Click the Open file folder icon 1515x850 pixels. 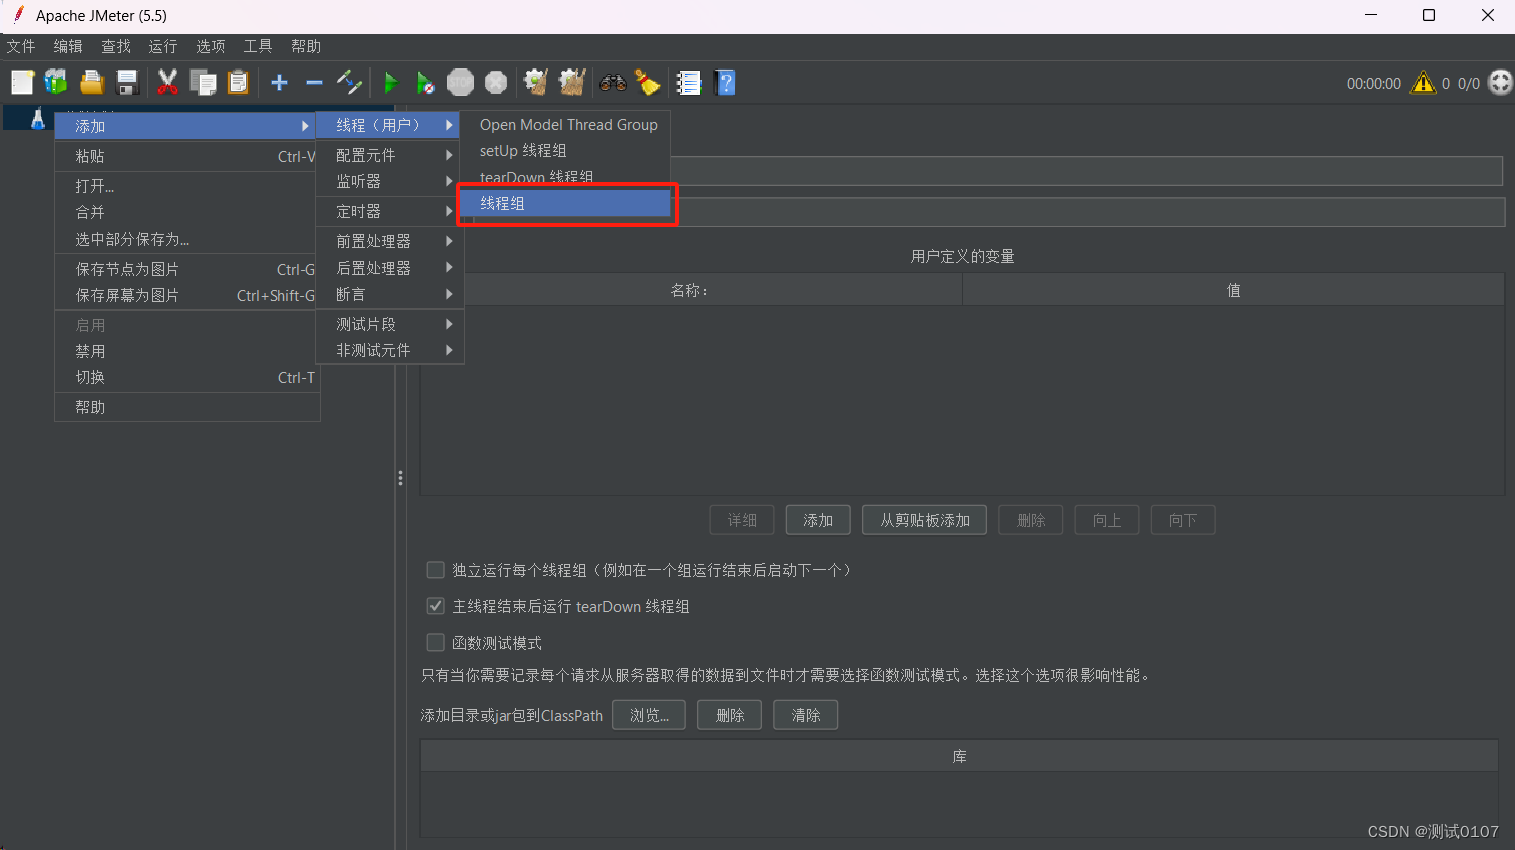click(92, 83)
